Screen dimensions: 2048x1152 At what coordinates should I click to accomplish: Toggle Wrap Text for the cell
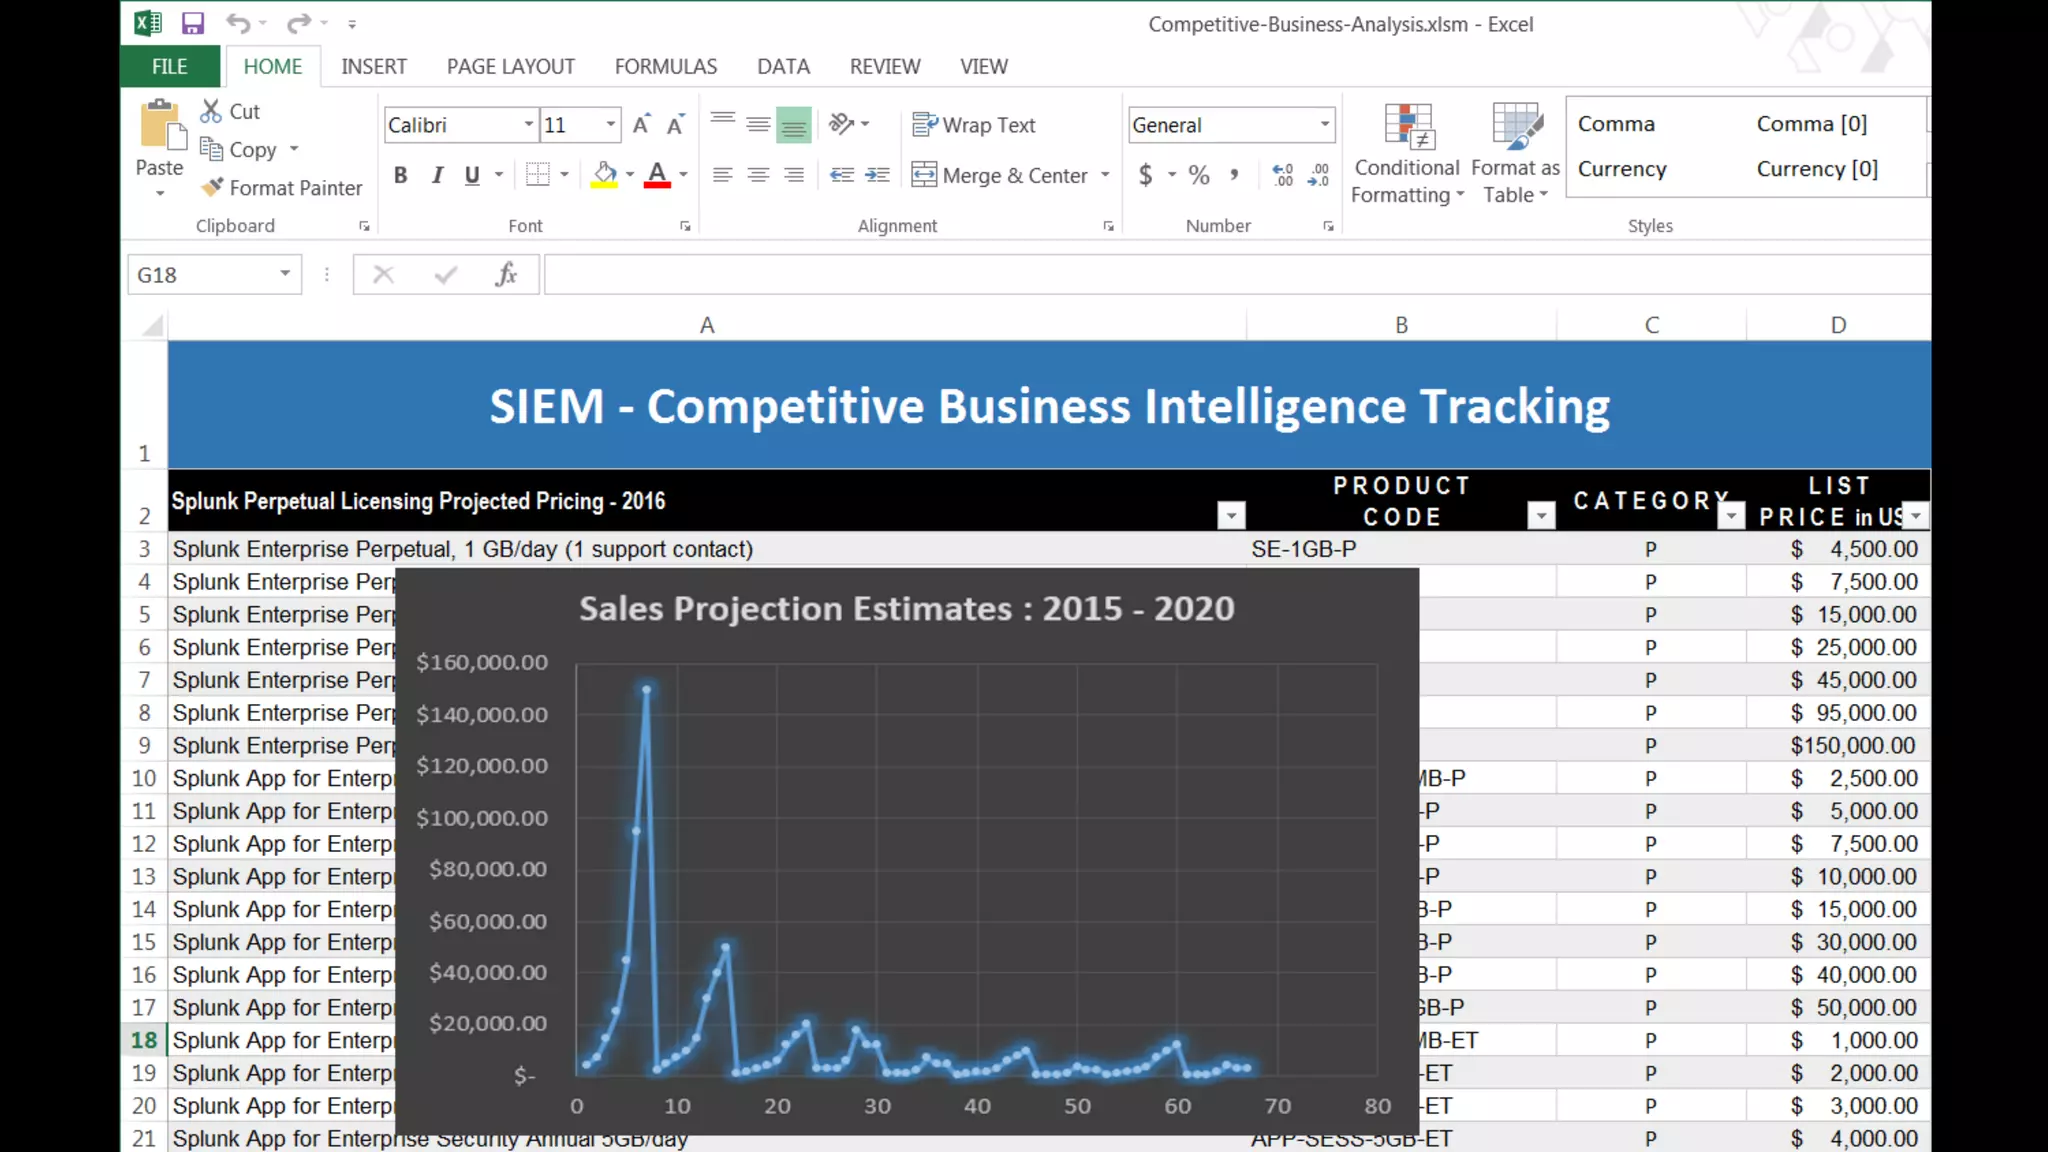(x=974, y=125)
